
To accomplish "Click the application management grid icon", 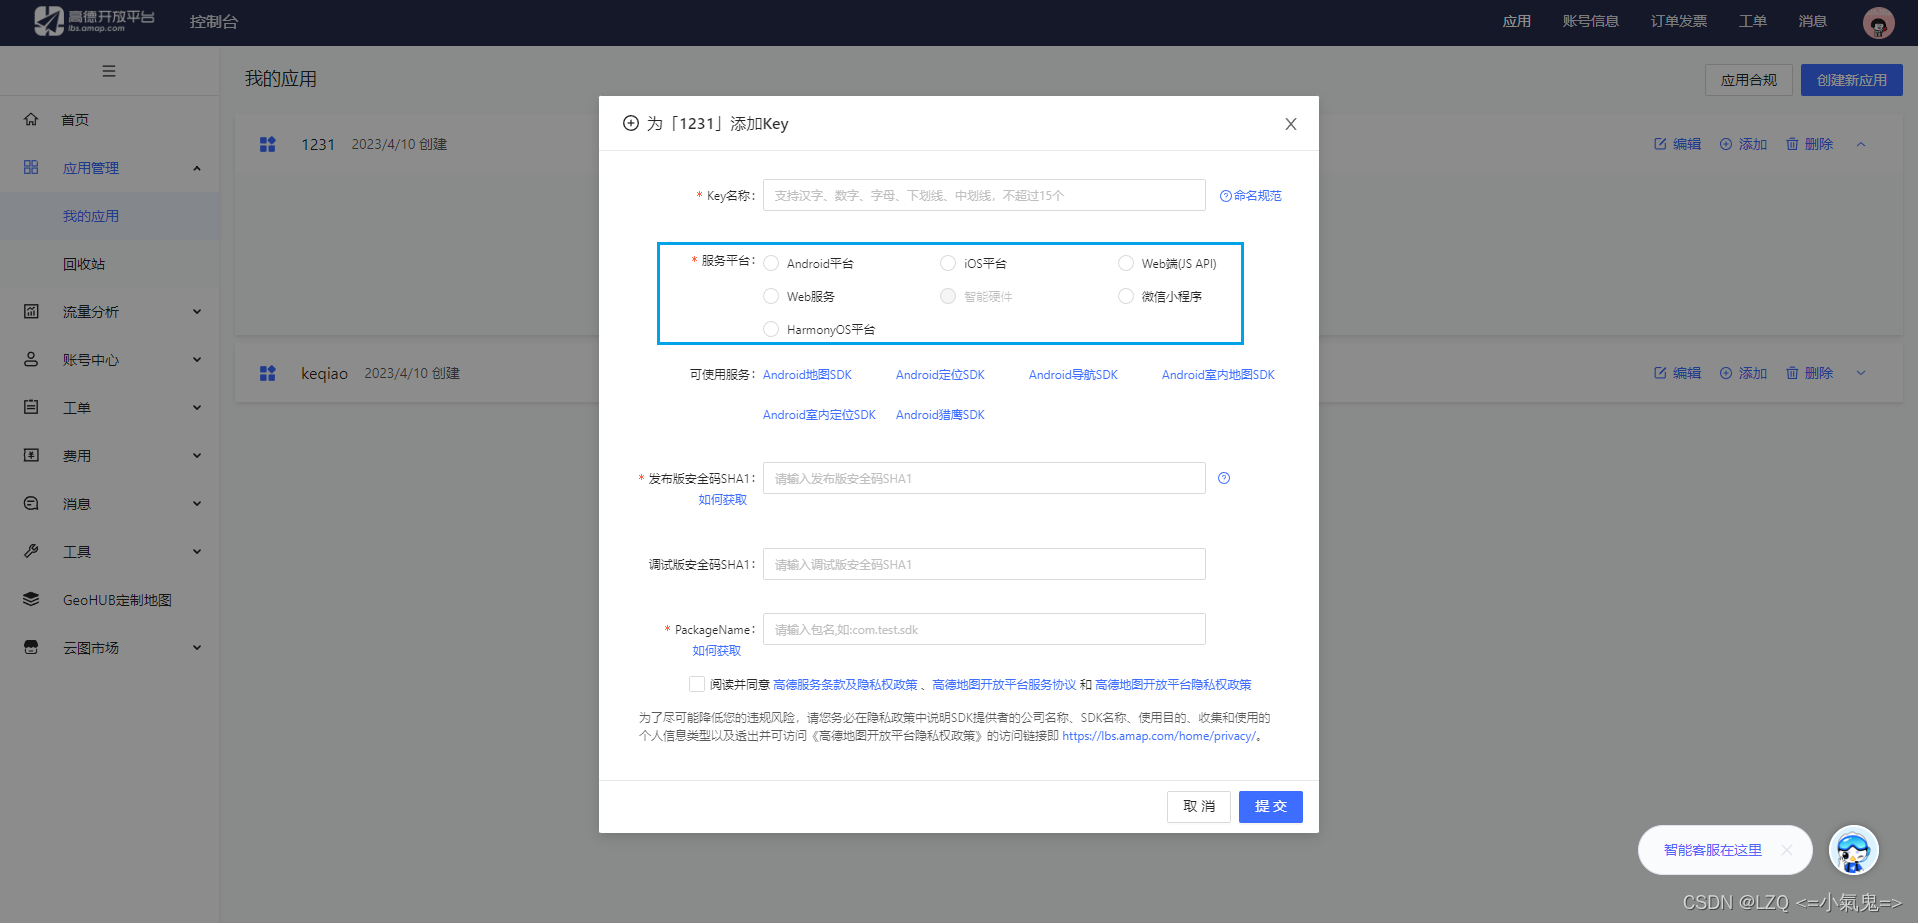I will [x=31, y=167].
